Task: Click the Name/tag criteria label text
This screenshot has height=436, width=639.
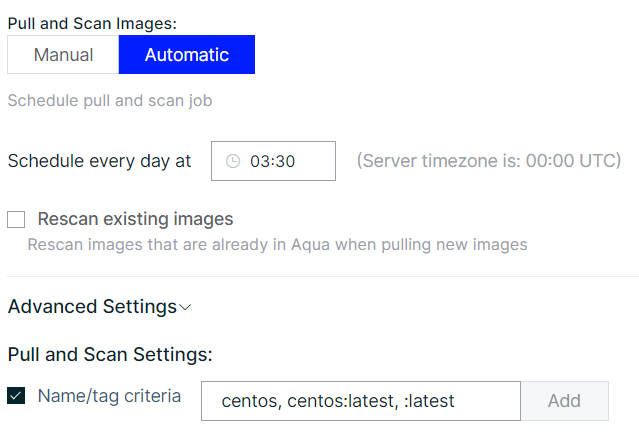Action: (109, 396)
